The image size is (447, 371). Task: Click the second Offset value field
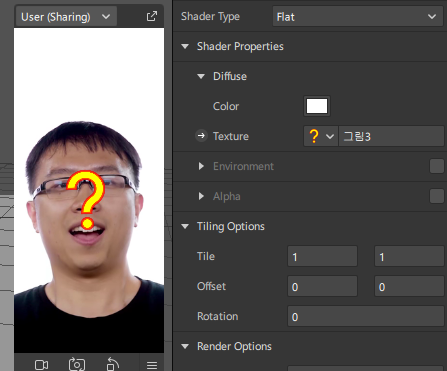click(409, 286)
